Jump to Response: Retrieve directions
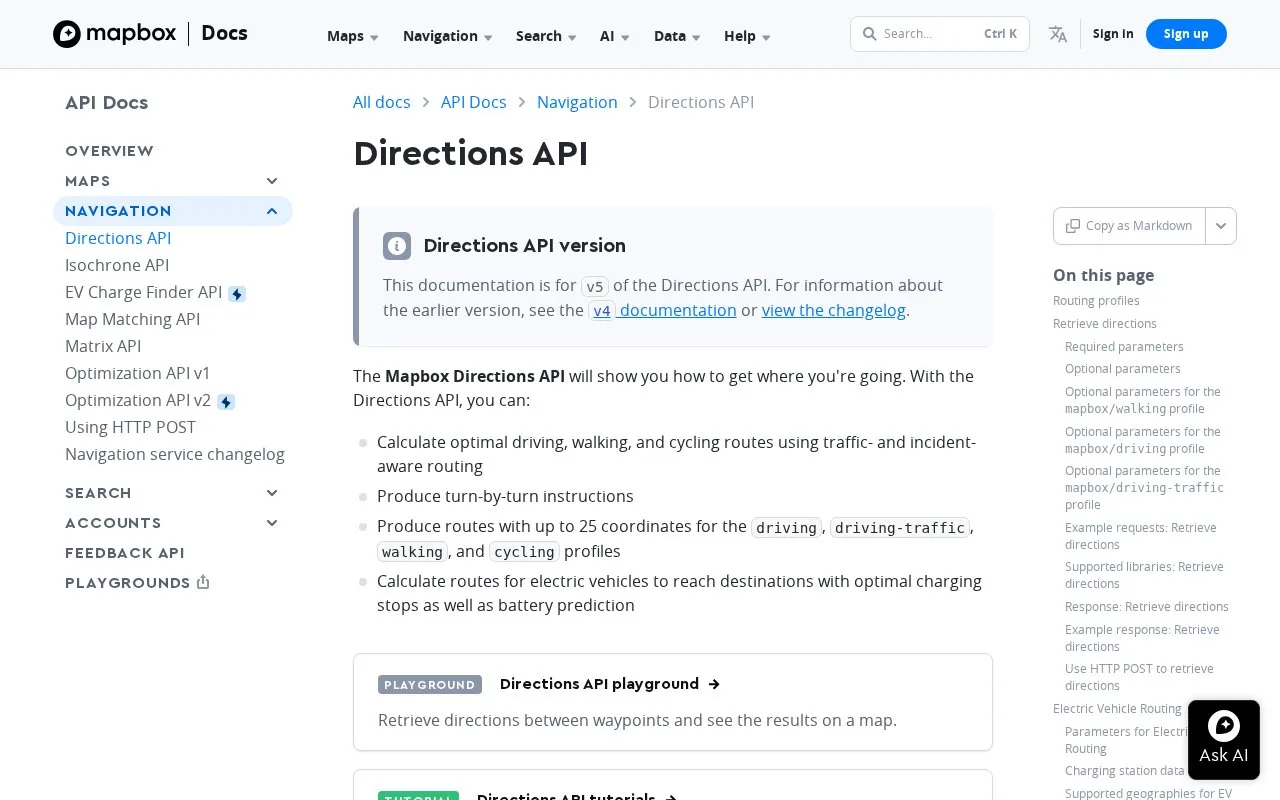This screenshot has width=1280, height=800. point(1147,607)
